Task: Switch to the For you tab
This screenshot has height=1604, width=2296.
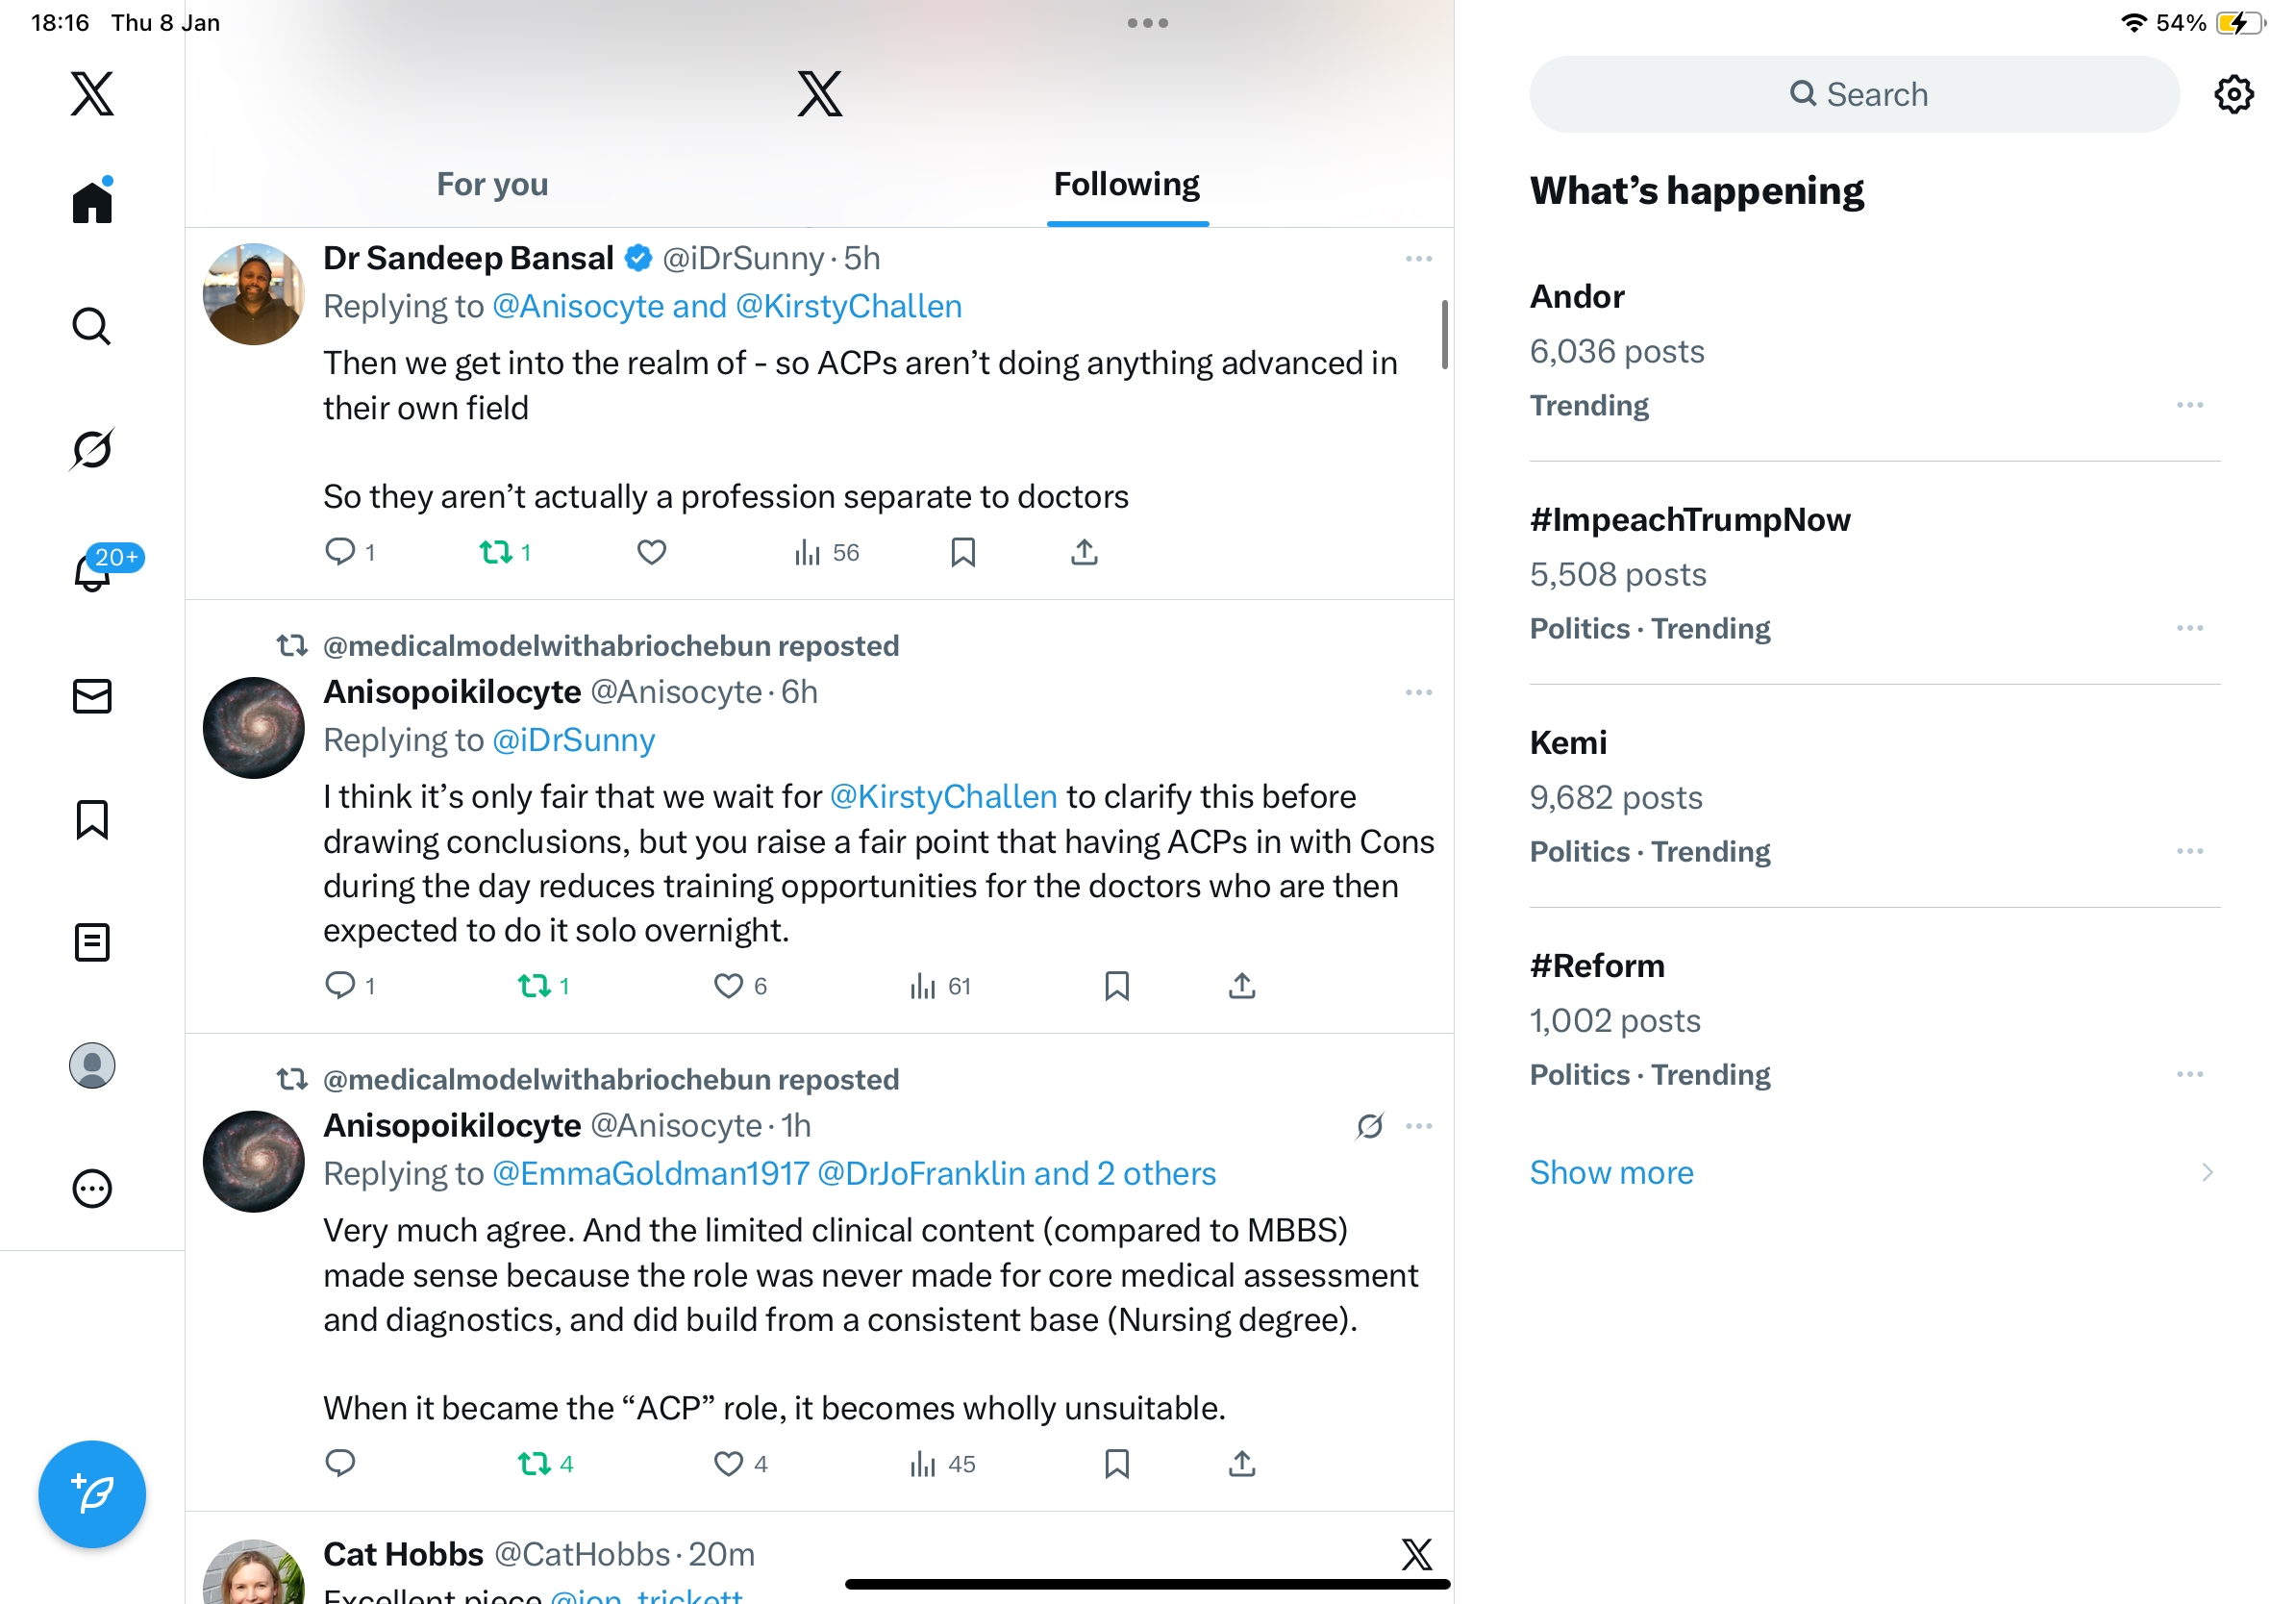Action: pos(492,184)
